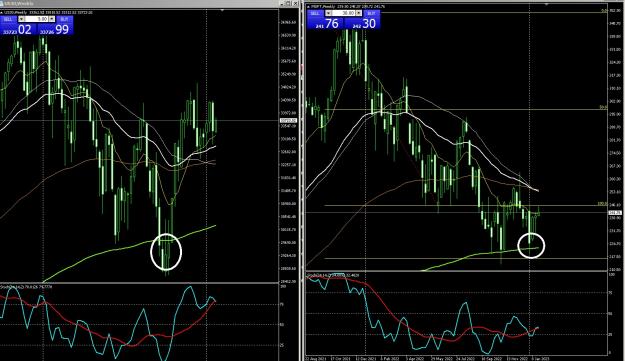Click current price label on right price scale
The image size is (625, 361).
[615, 213]
